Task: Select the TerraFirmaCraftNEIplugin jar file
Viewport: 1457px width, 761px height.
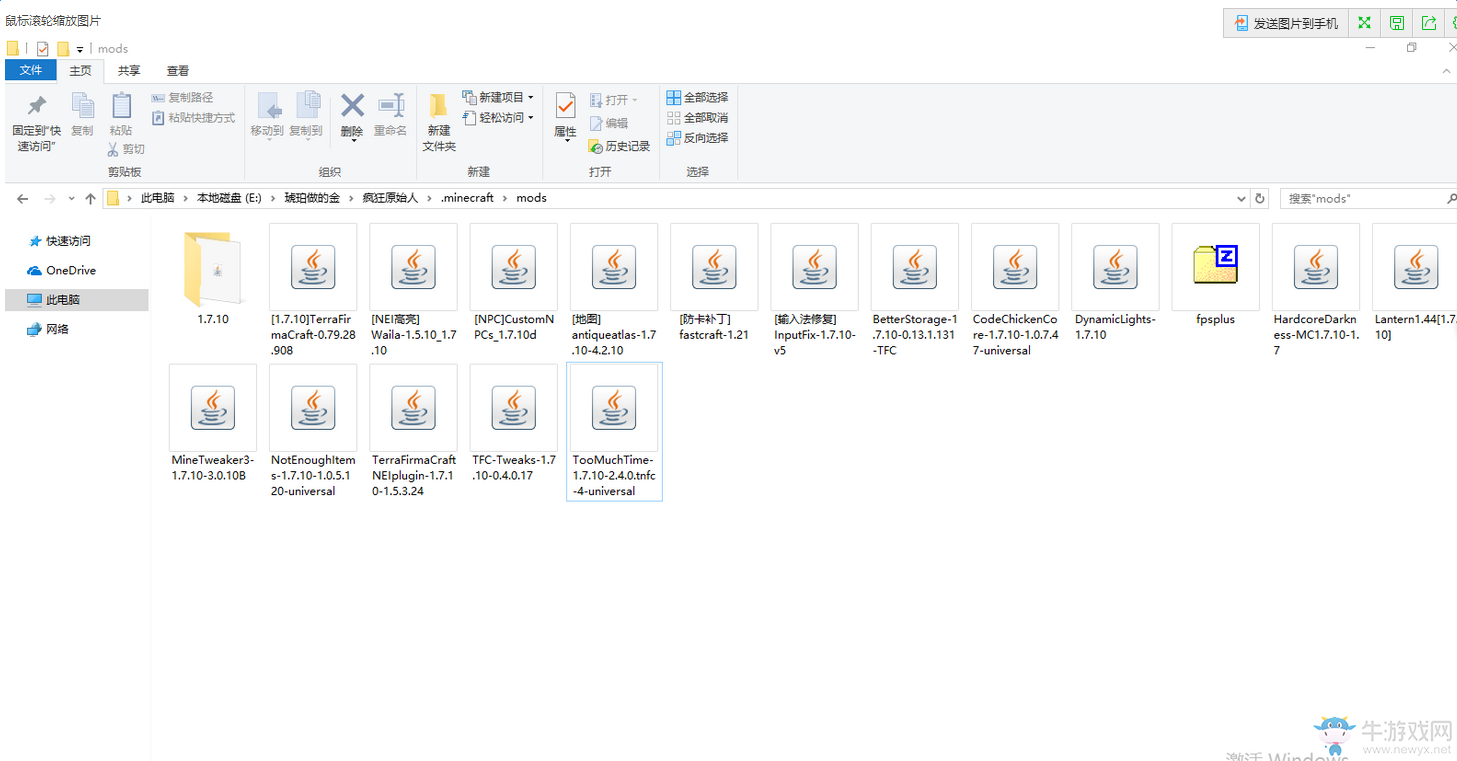Action: click(413, 431)
